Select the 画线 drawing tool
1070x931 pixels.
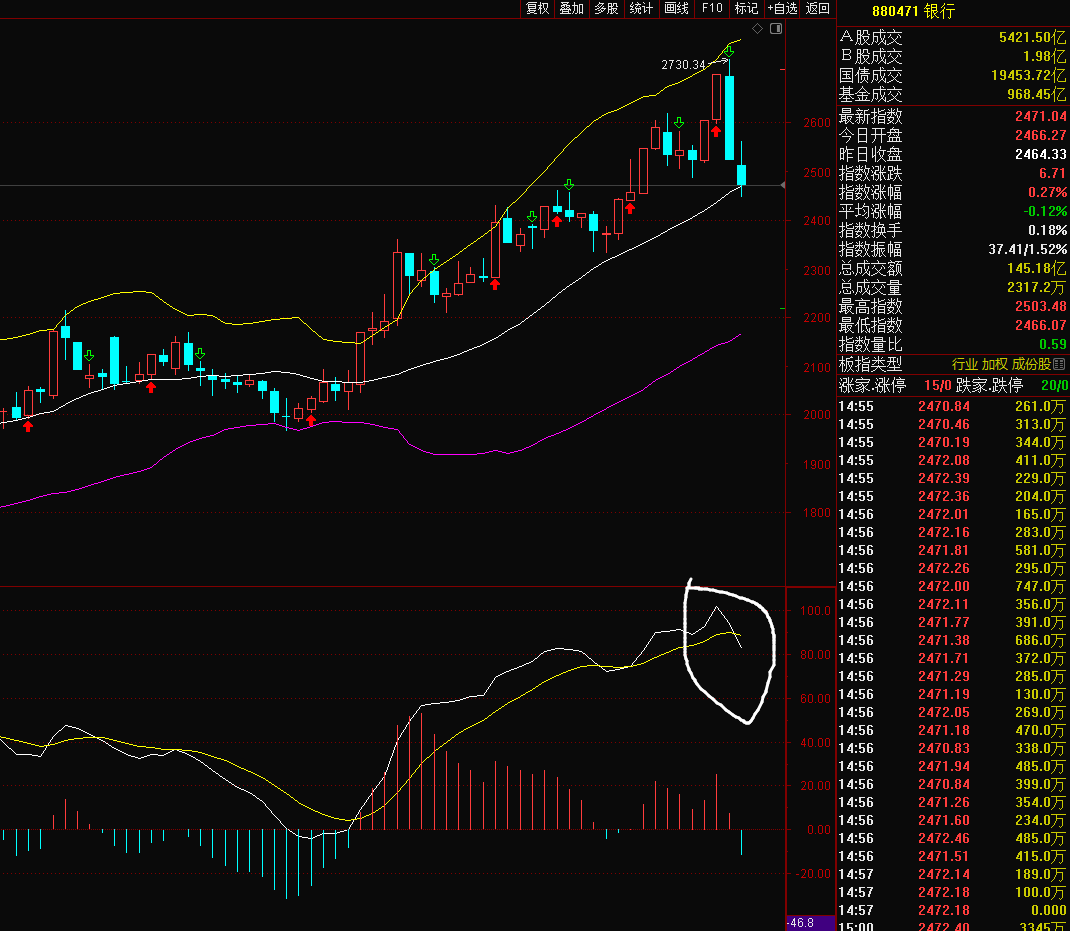[x=677, y=8]
